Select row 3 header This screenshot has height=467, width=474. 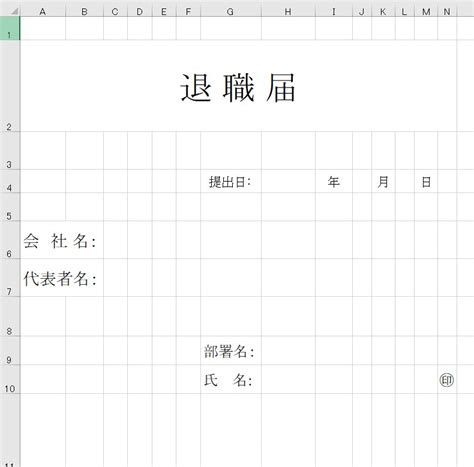coord(10,151)
